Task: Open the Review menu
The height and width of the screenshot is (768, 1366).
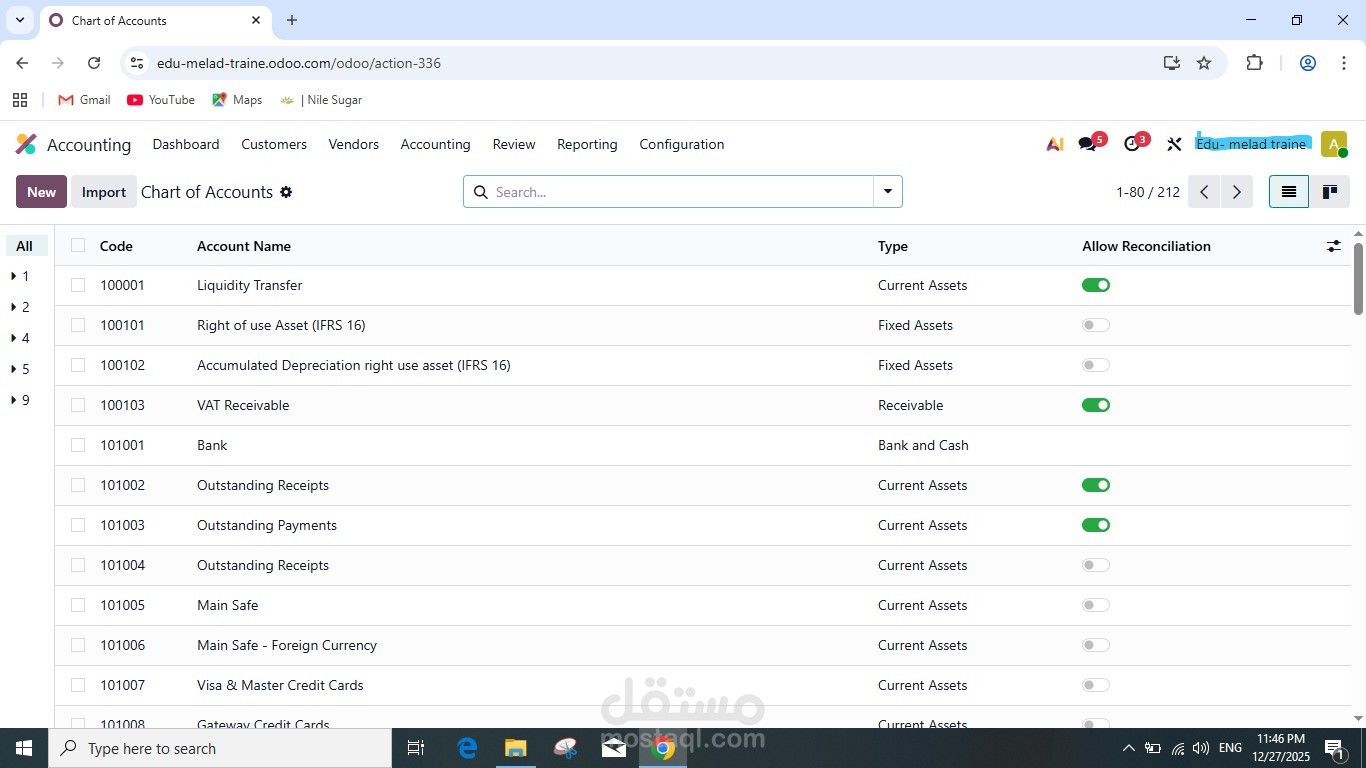Action: (514, 144)
